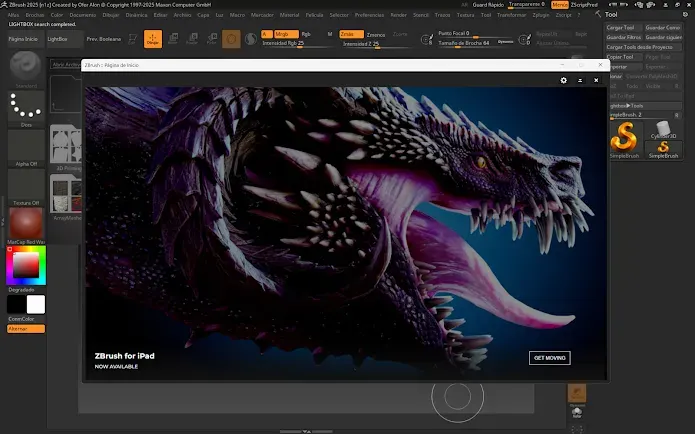The height and width of the screenshot is (434, 695).
Task: Open the Textura menu
Action: [x=465, y=15]
